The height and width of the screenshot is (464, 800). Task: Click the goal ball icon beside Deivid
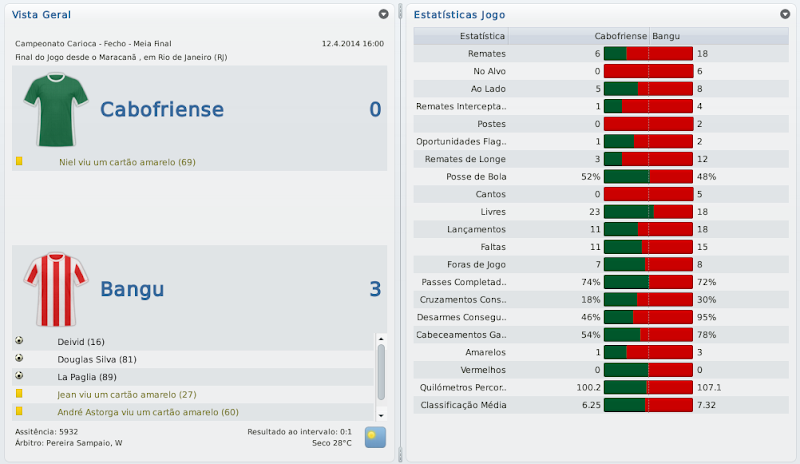tap(19, 341)
